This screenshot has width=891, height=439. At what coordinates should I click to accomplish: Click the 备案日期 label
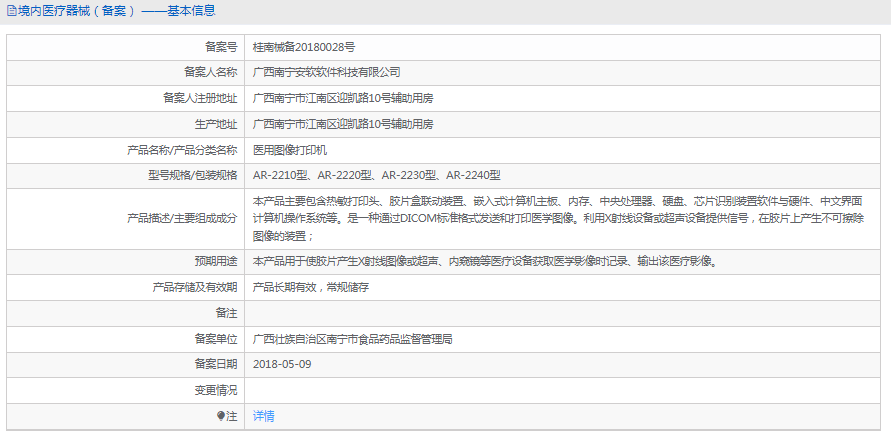pyautogui.click(x=216, y=364)
